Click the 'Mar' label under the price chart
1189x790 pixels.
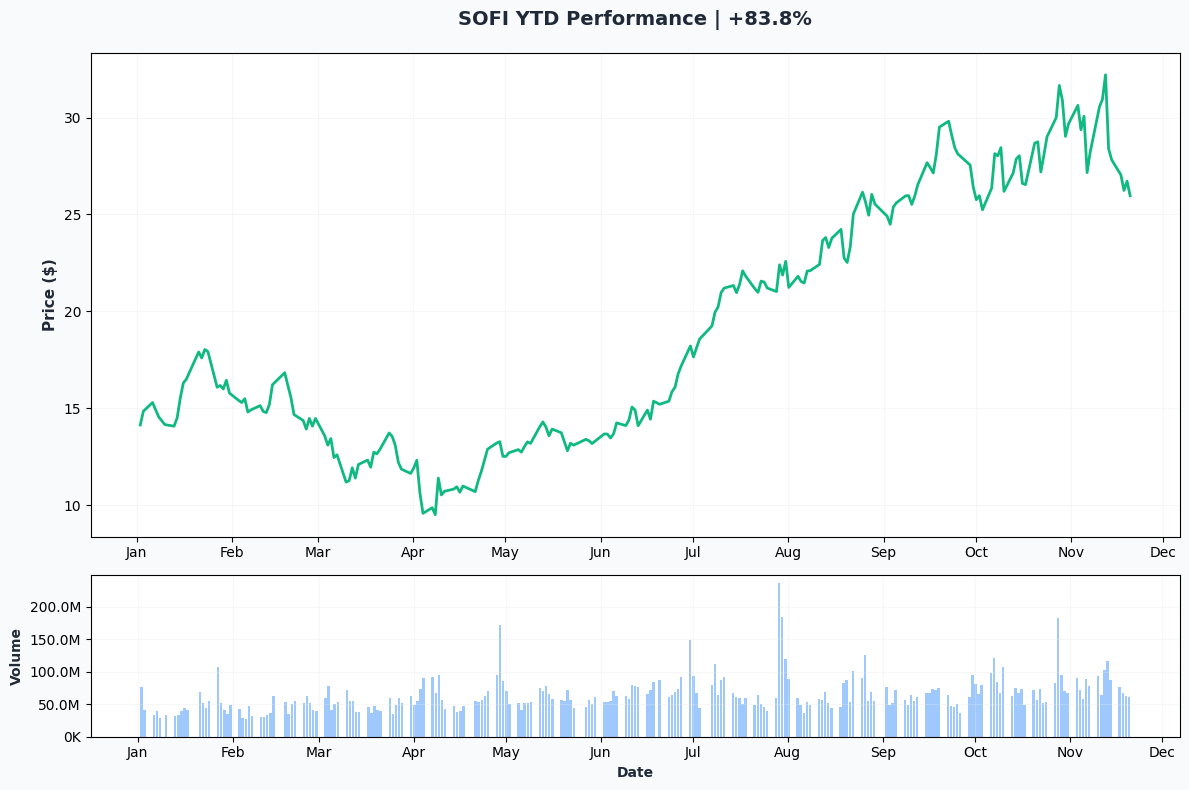tap(318, 553)
